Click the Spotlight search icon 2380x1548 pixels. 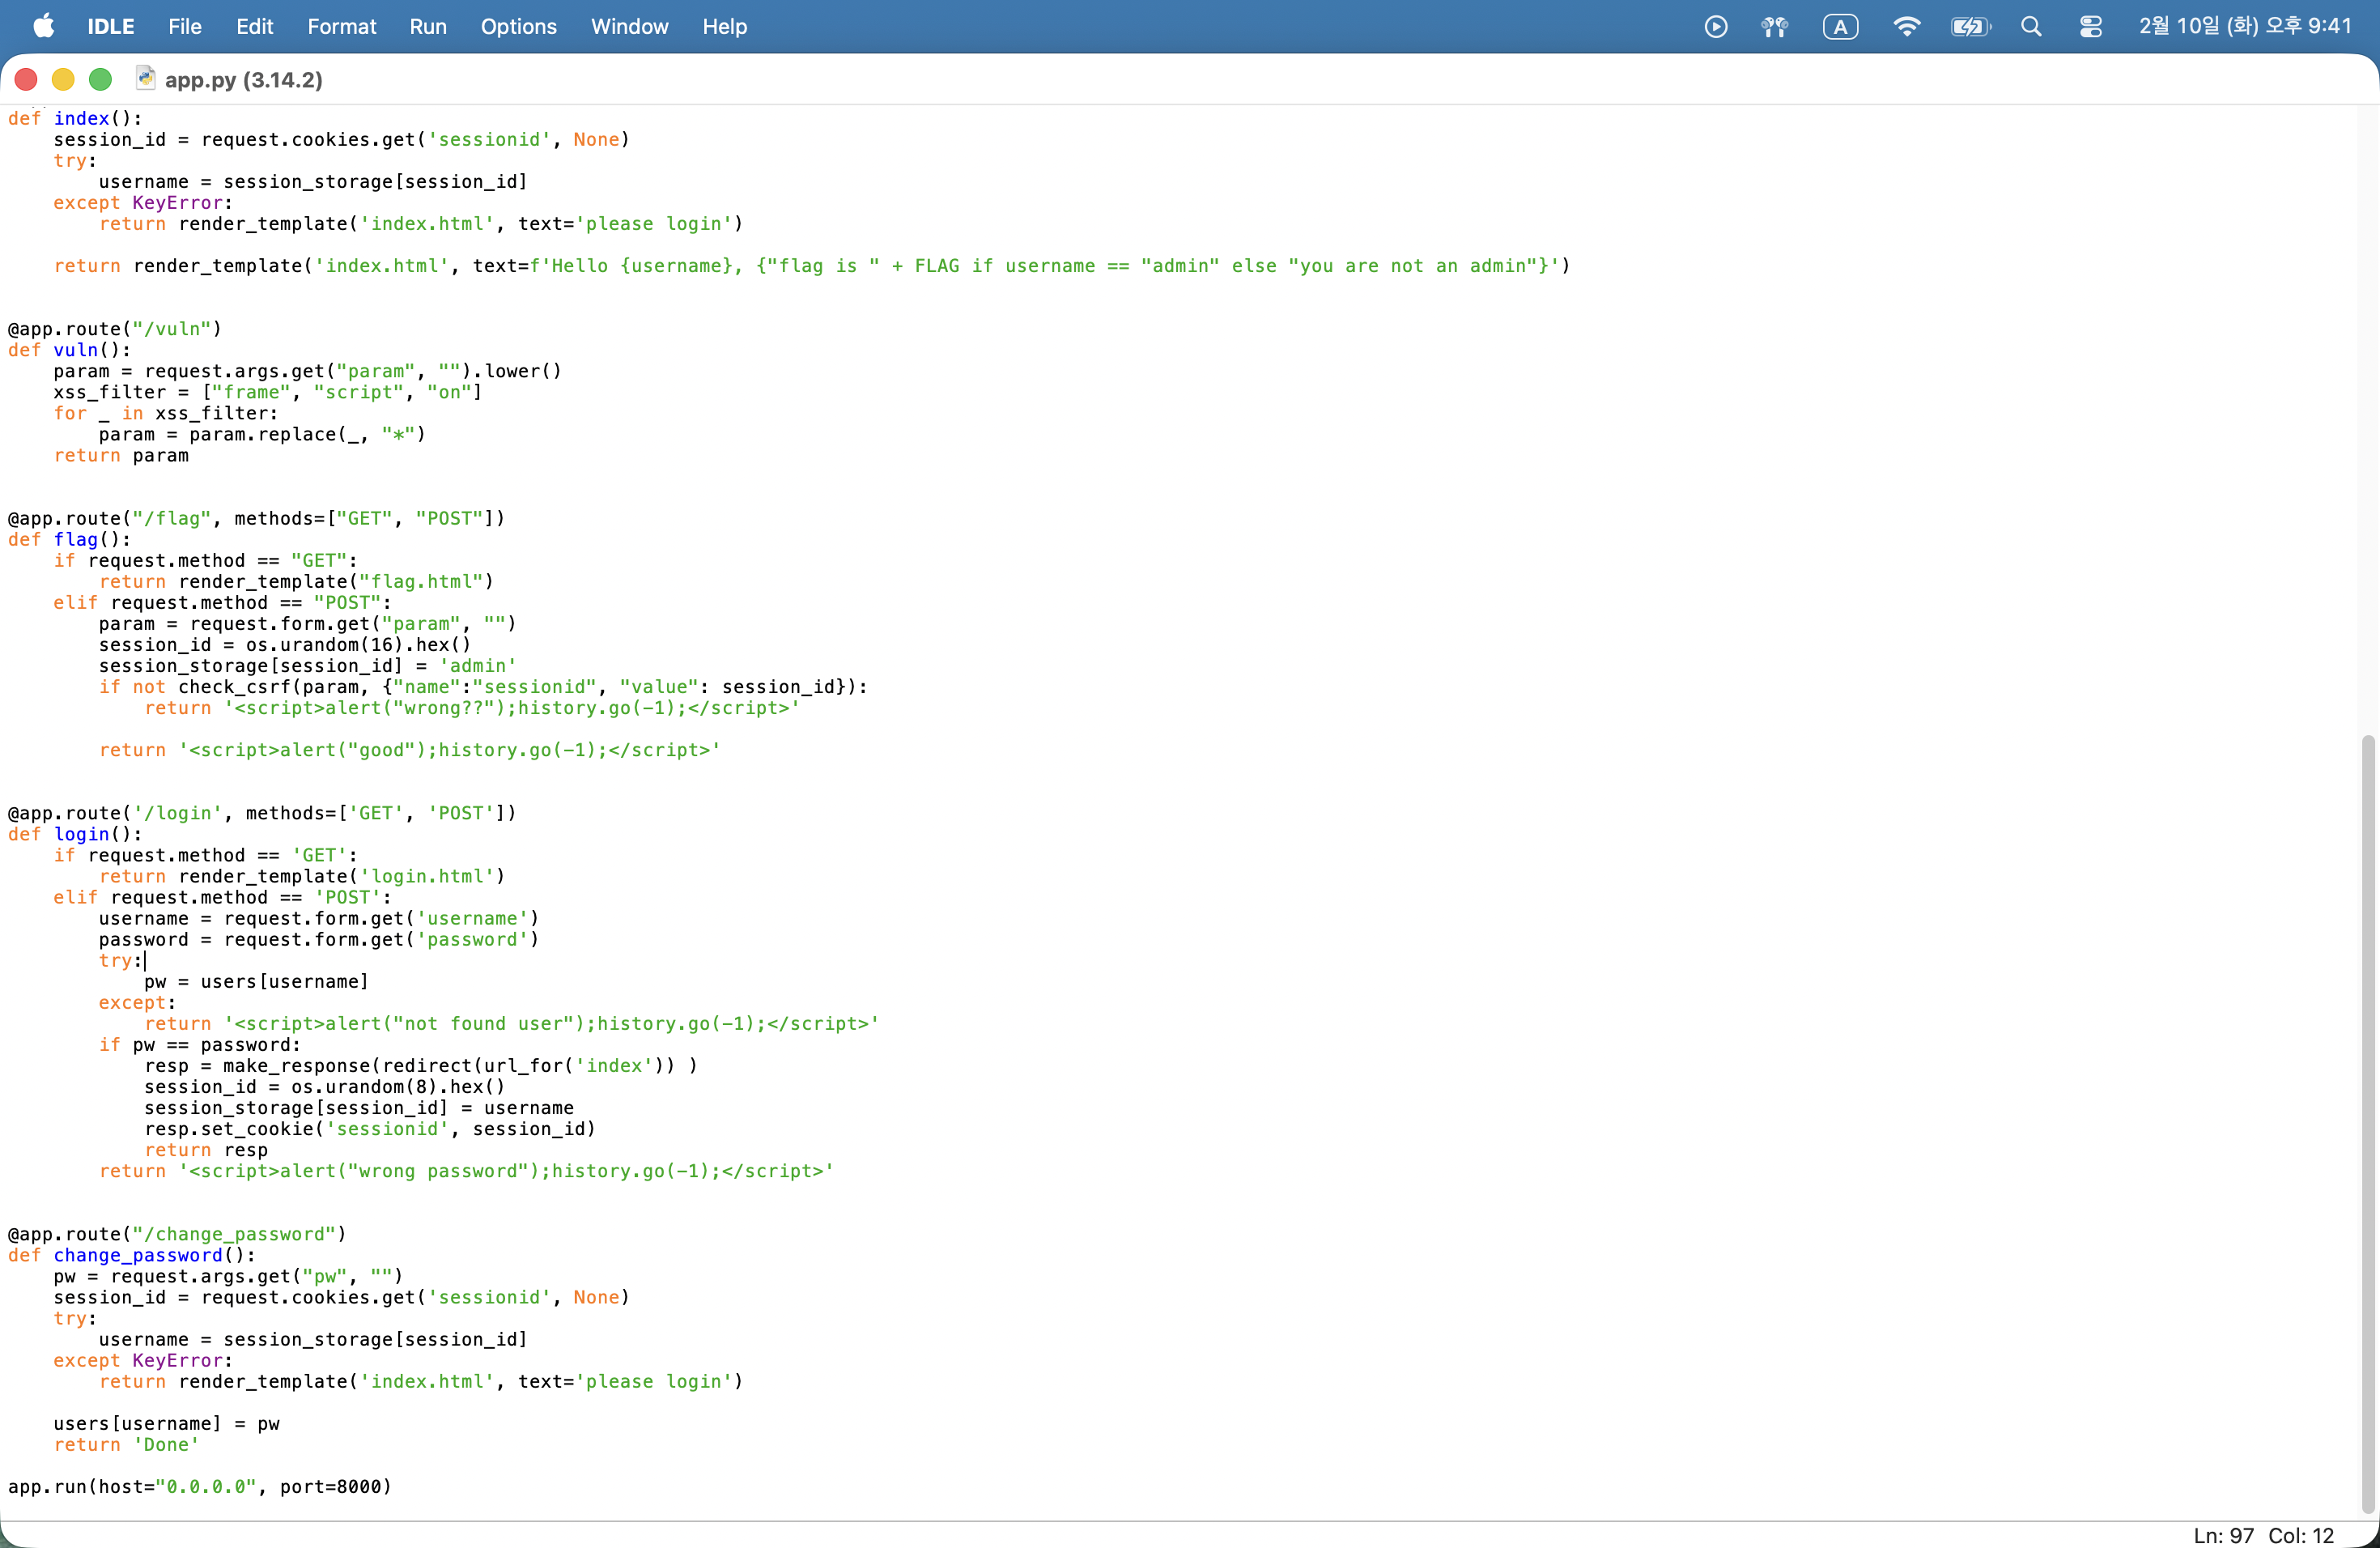coord(2030,26)
